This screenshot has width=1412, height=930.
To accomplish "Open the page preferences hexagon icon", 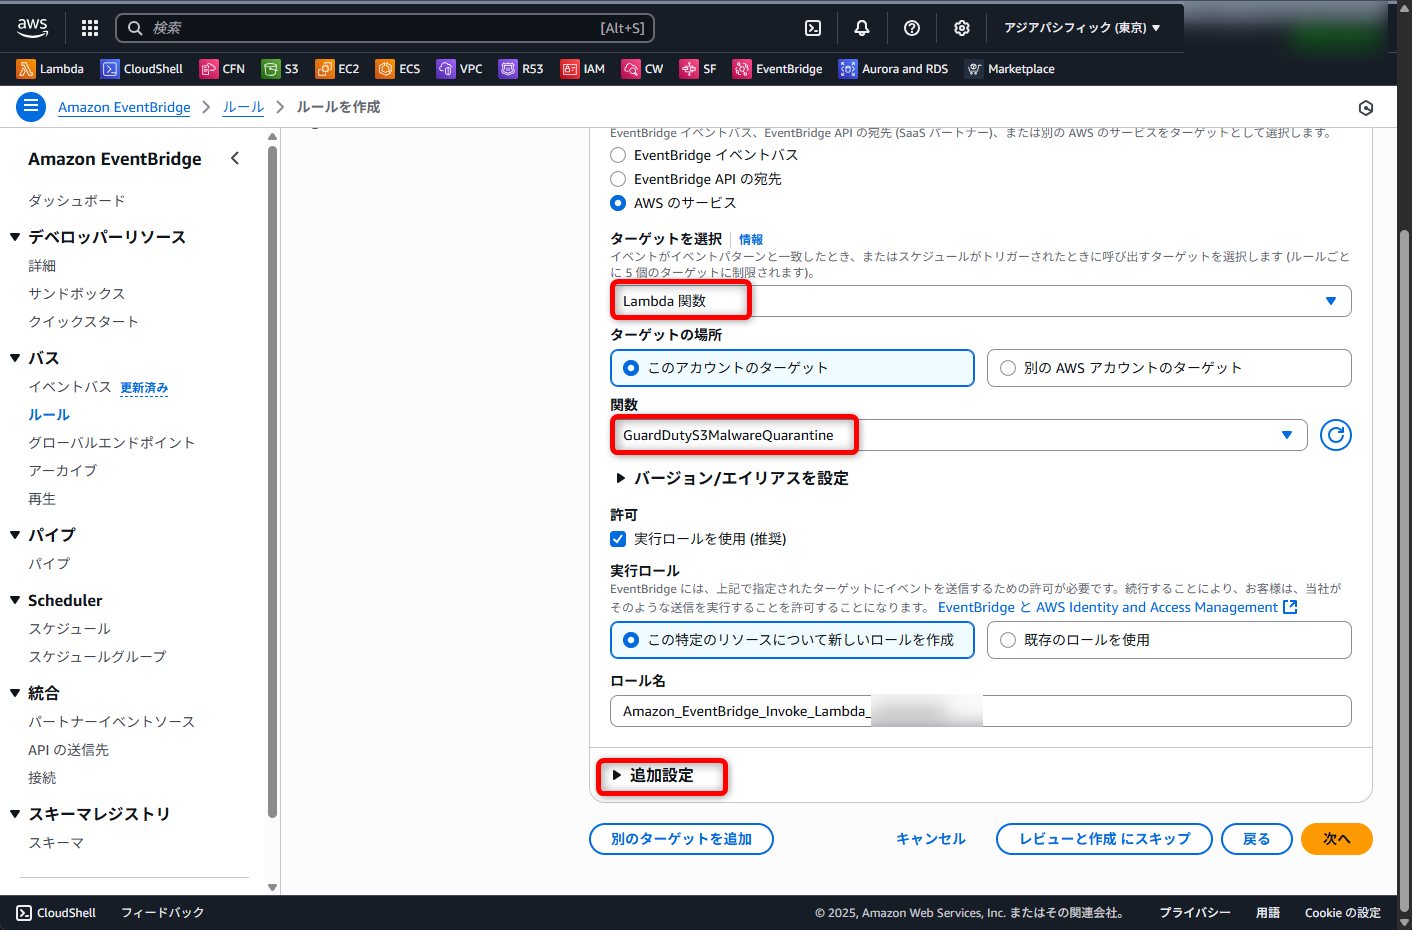I will click(1366, 108).
